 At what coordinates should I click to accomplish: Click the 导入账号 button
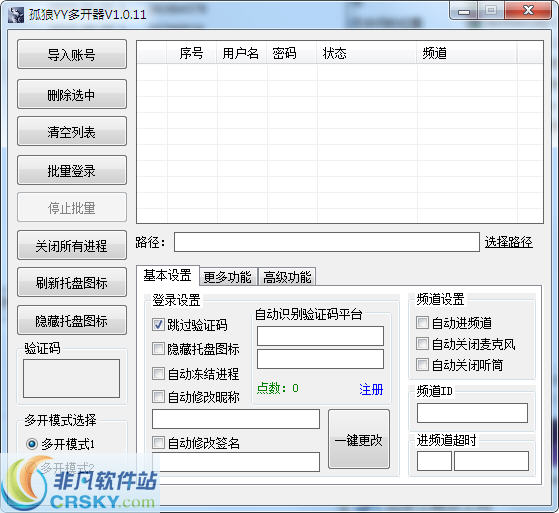(72, 54)
